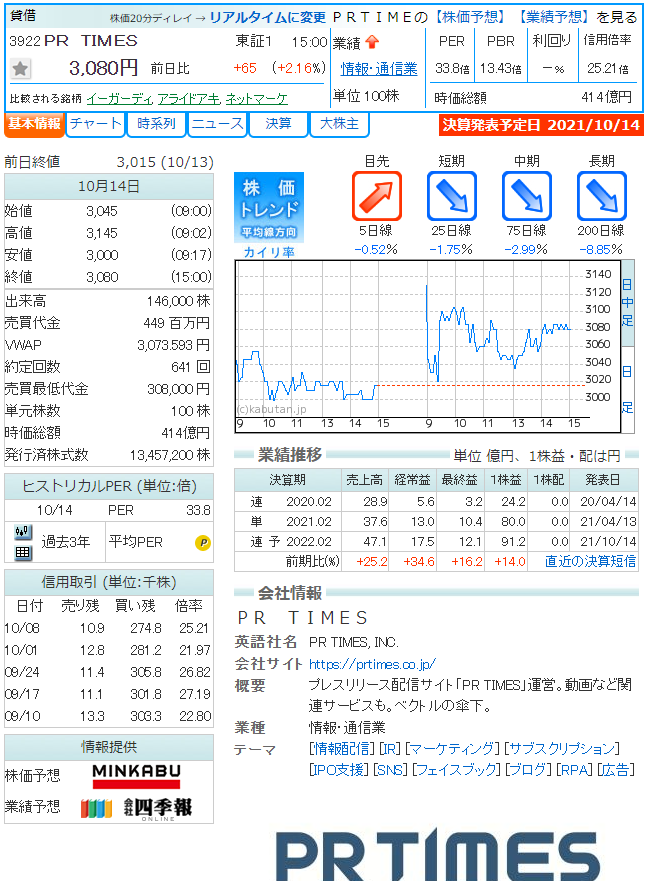Click the PER 33.8倍 header cell
Viewport: 648px width, 881px height.
tap(452, 55)
